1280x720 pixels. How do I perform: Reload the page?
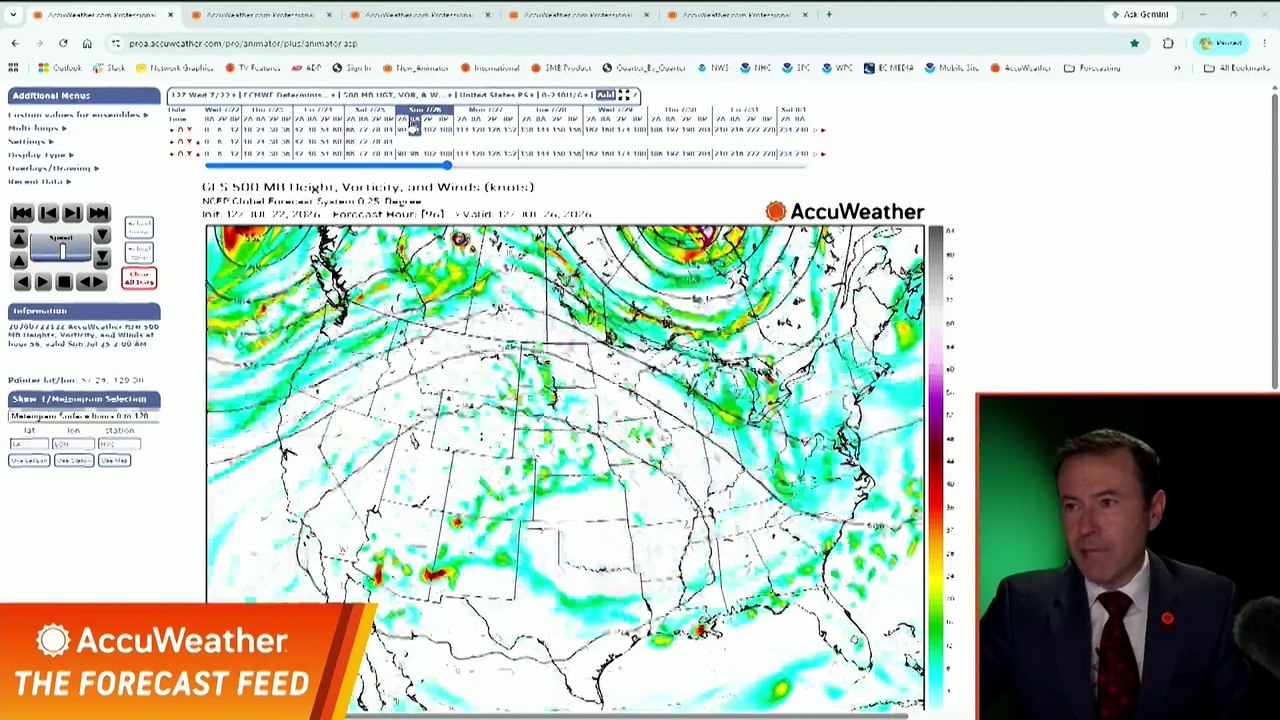[63, 43]
